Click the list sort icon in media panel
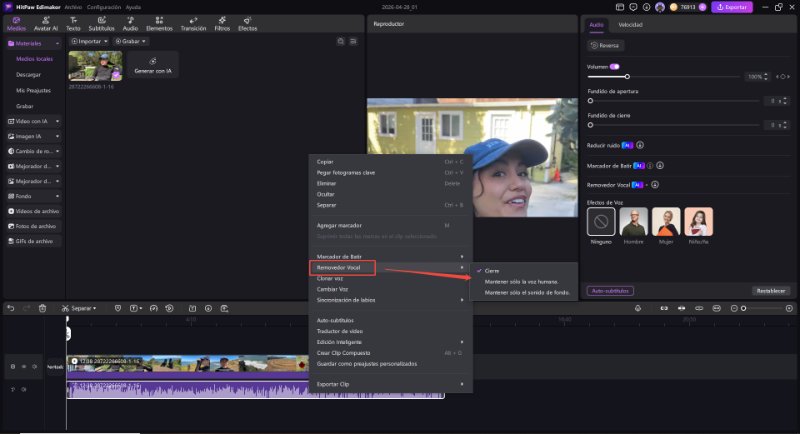This screenshot has height=434, width=800. coord(353,41)
